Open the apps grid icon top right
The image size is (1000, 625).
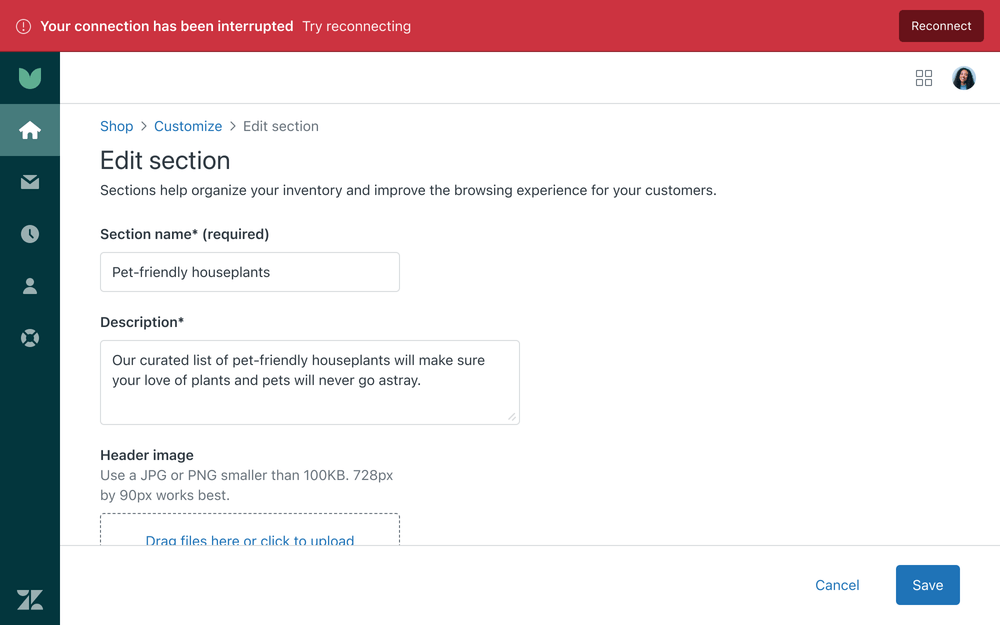point(923,77)
